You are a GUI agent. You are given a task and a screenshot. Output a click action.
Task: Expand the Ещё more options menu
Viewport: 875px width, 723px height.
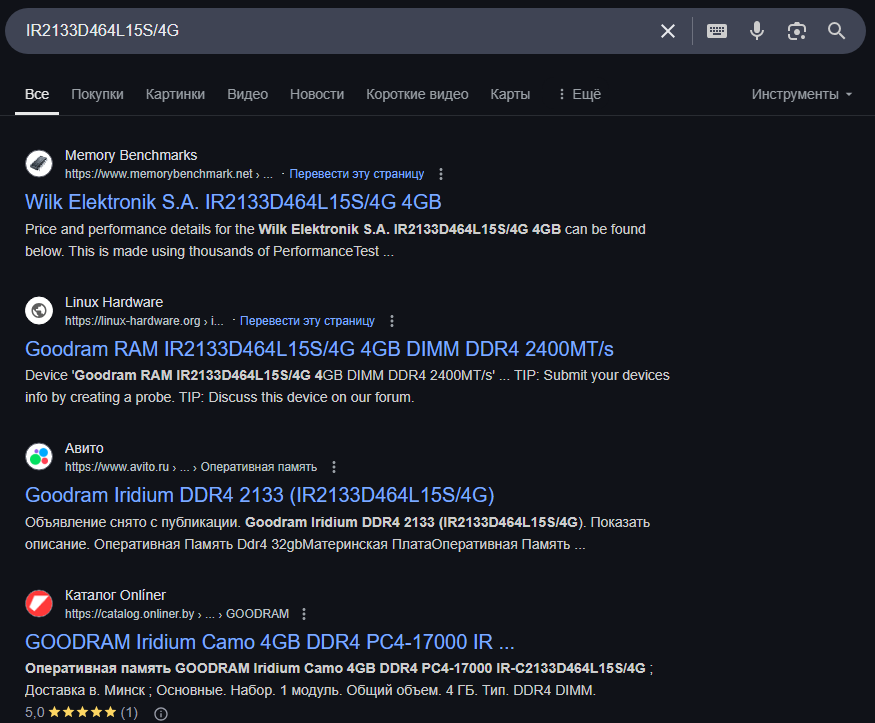580,94
